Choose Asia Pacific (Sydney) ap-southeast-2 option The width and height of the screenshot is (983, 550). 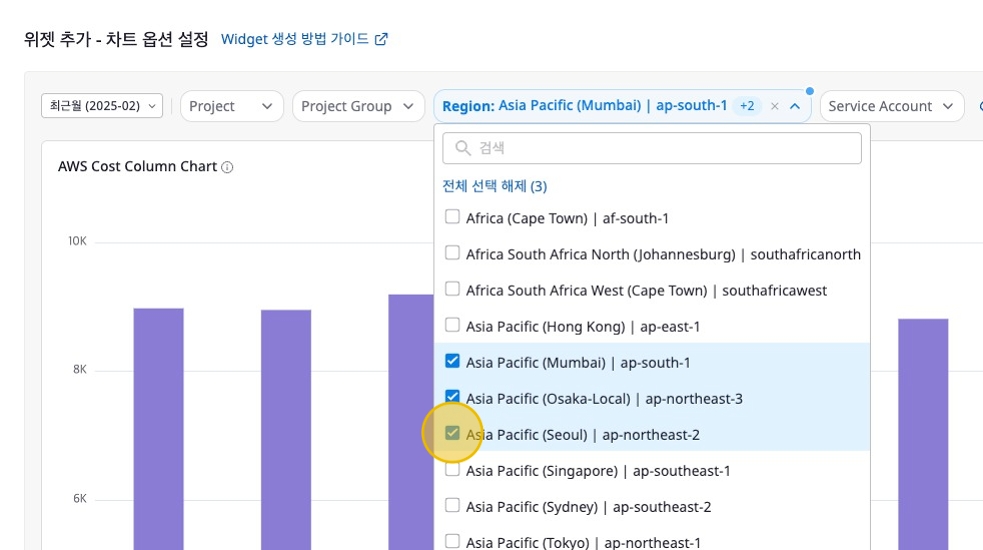tap(588, 507)
